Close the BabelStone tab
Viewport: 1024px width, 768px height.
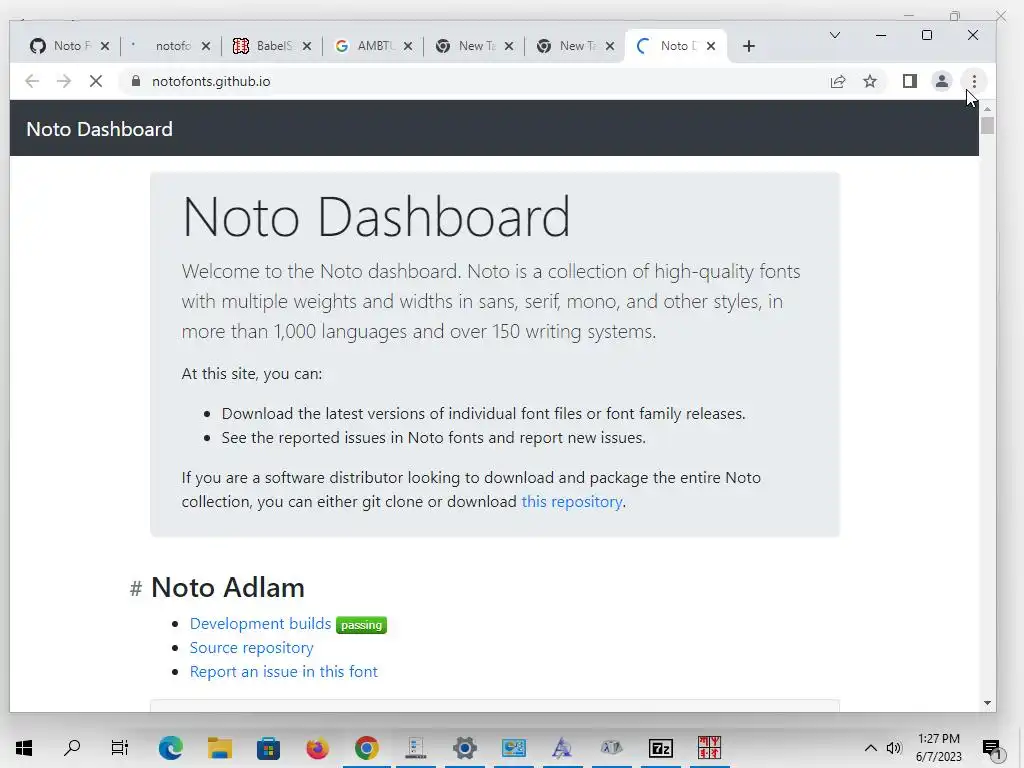tap(307, 46)
